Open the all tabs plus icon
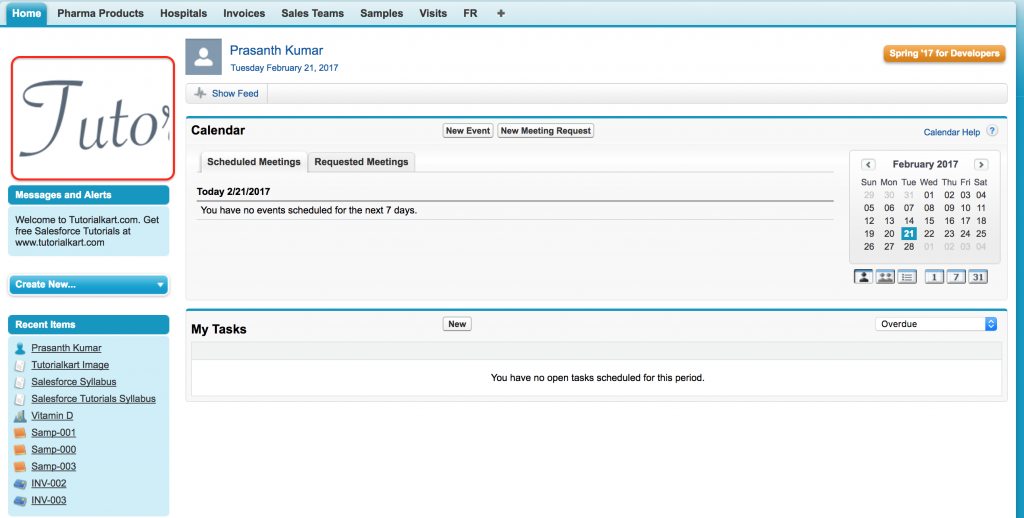This screenshot has height=518, width=1024. [x=501, y=13]
